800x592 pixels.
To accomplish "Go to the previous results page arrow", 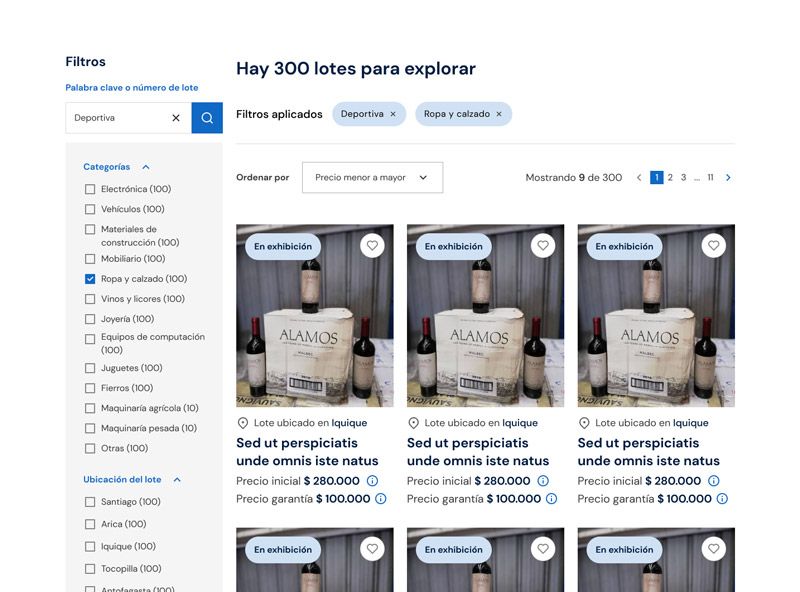I will [639, 178].
